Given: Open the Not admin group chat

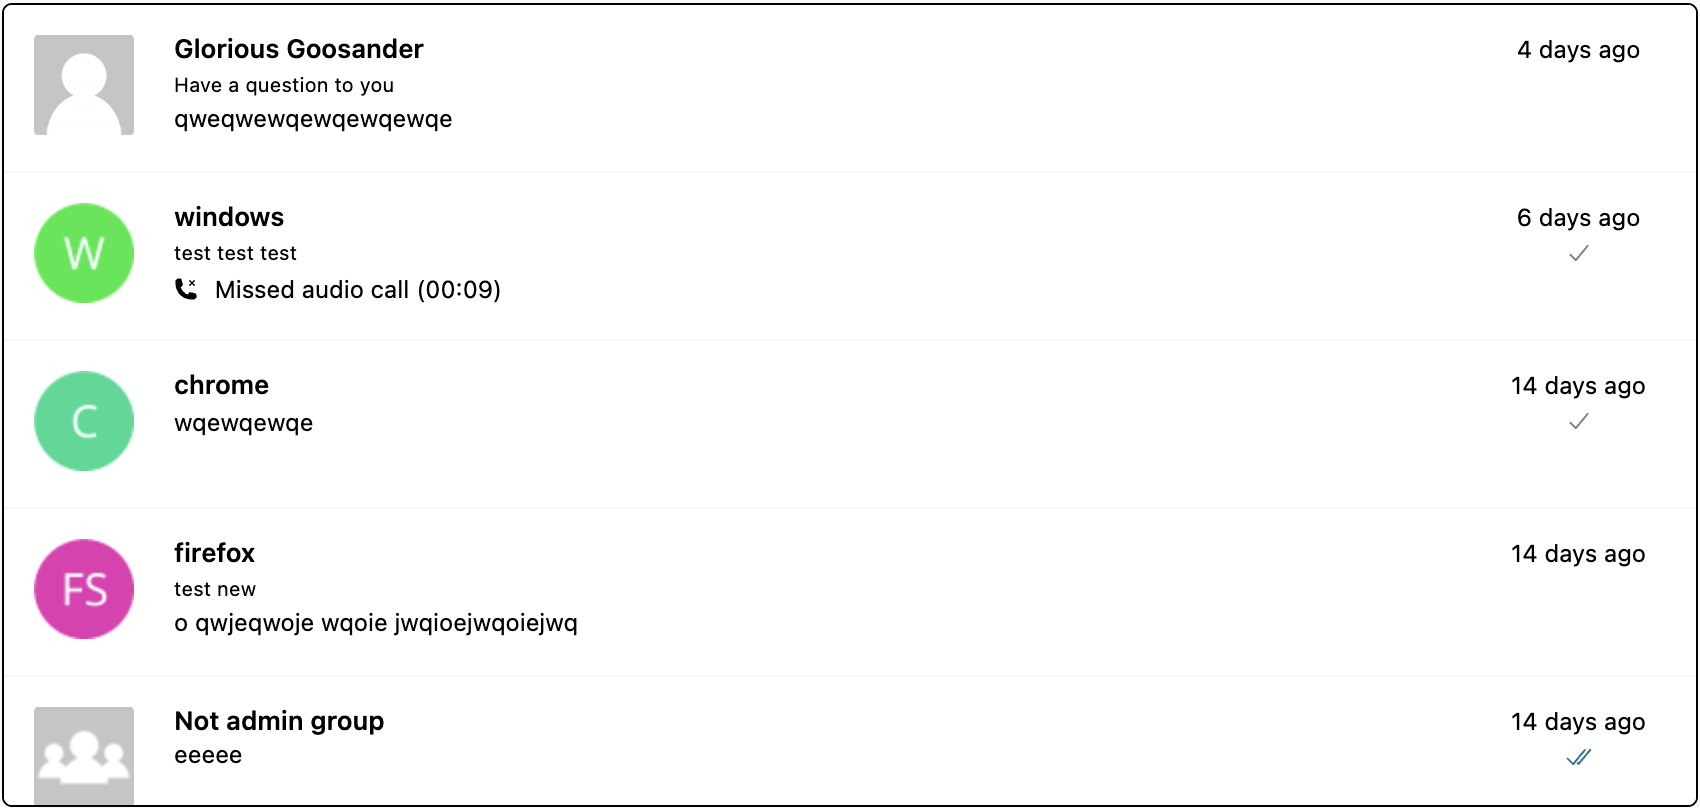Looking at the screenshot, I should (x=279, y=721).
